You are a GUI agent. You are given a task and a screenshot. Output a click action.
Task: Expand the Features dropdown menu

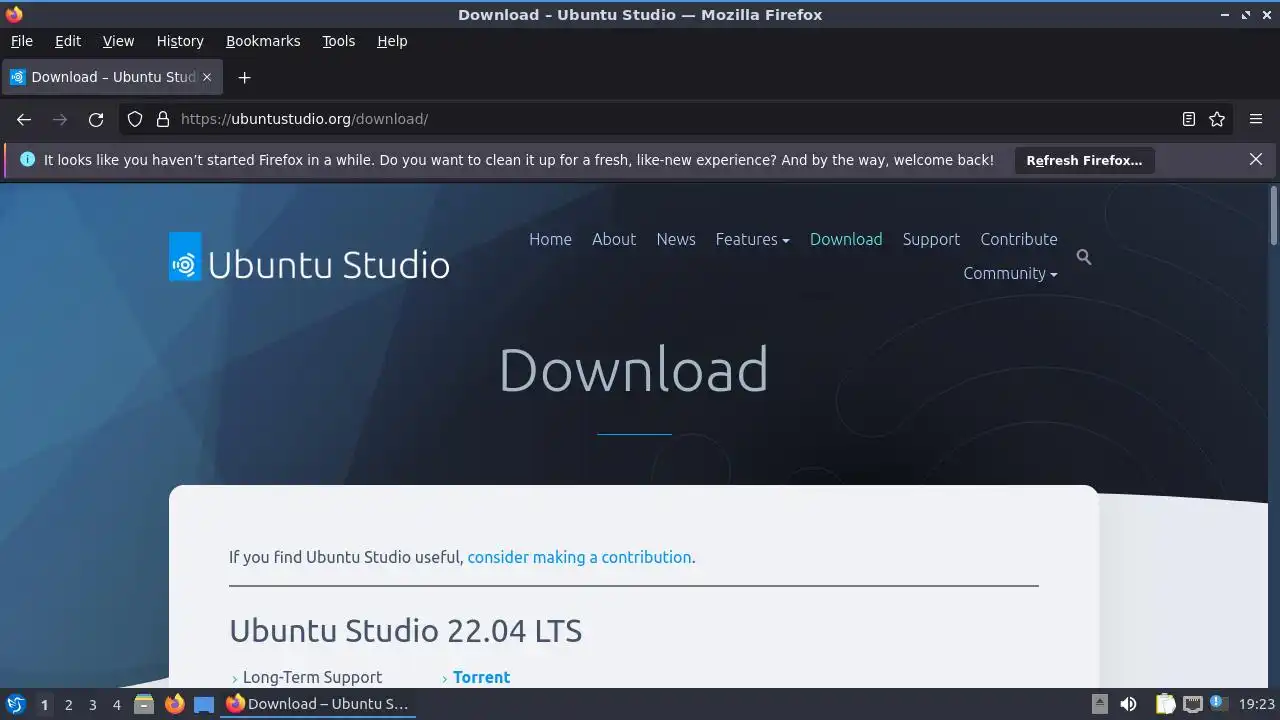pos(752,239)
